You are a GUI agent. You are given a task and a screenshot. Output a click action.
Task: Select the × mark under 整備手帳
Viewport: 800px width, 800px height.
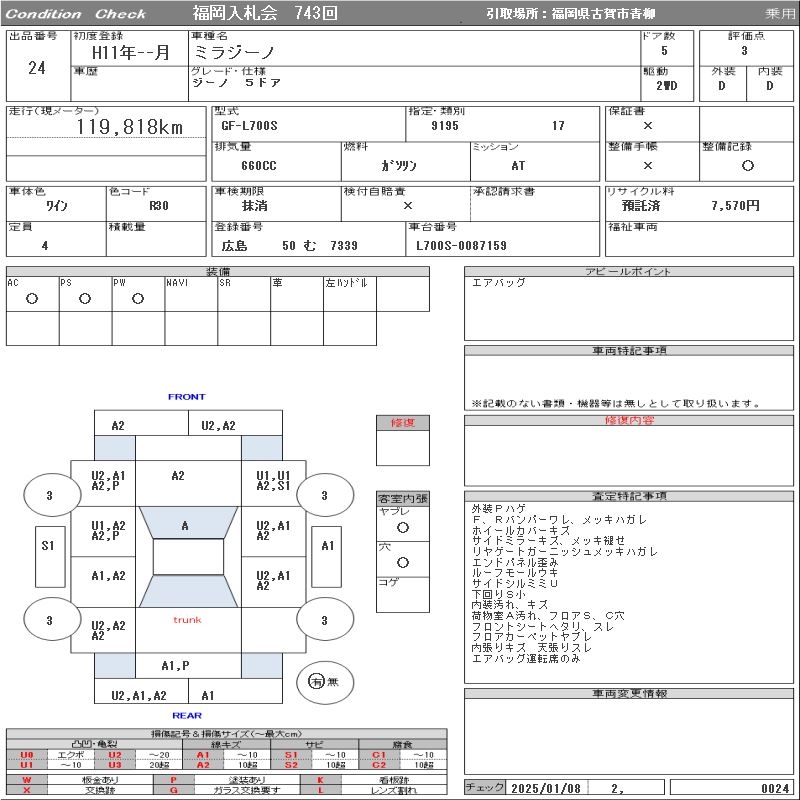coord(647,165)
